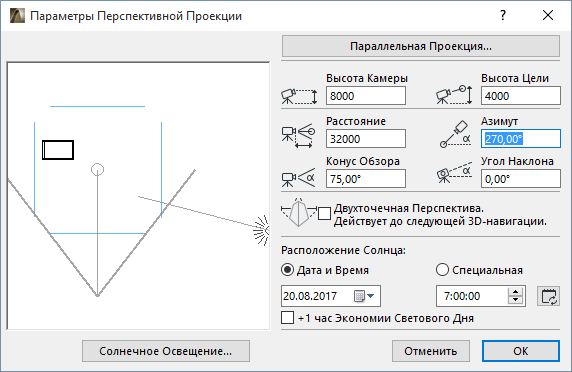Select Специальная radio button
Image resolution: width=572 pixels, height=372 pixels.
point(442,270)
